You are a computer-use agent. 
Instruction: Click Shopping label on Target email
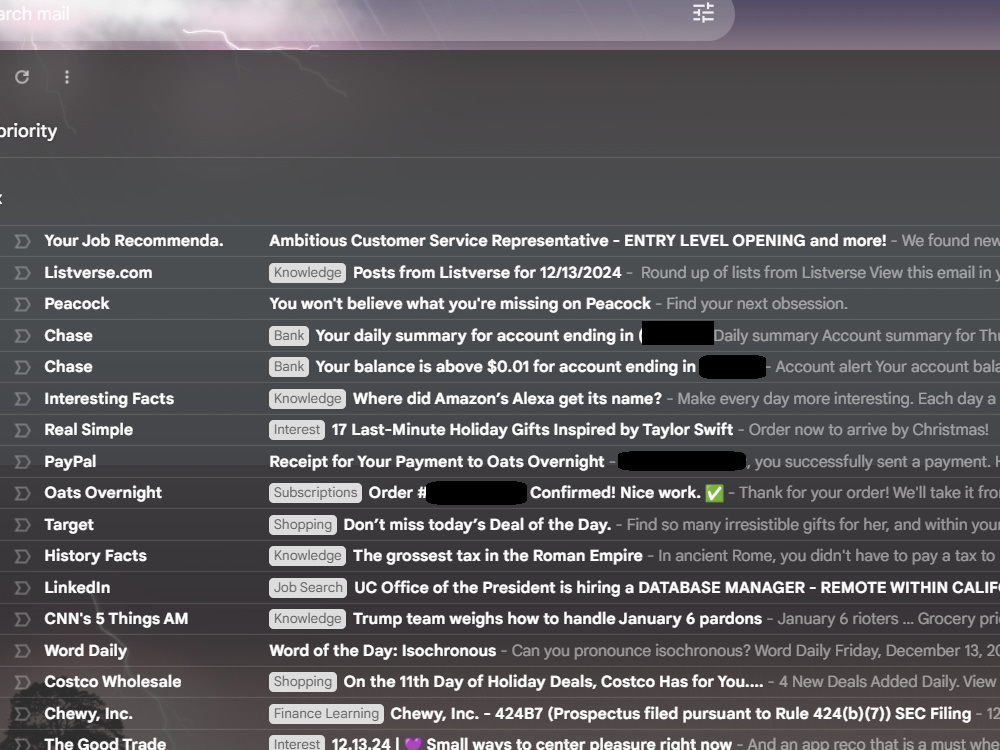(x=303, y=525)
